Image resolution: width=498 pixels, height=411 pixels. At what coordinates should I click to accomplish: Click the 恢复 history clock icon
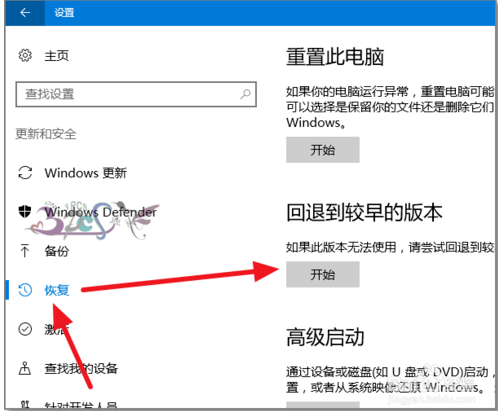25,290
